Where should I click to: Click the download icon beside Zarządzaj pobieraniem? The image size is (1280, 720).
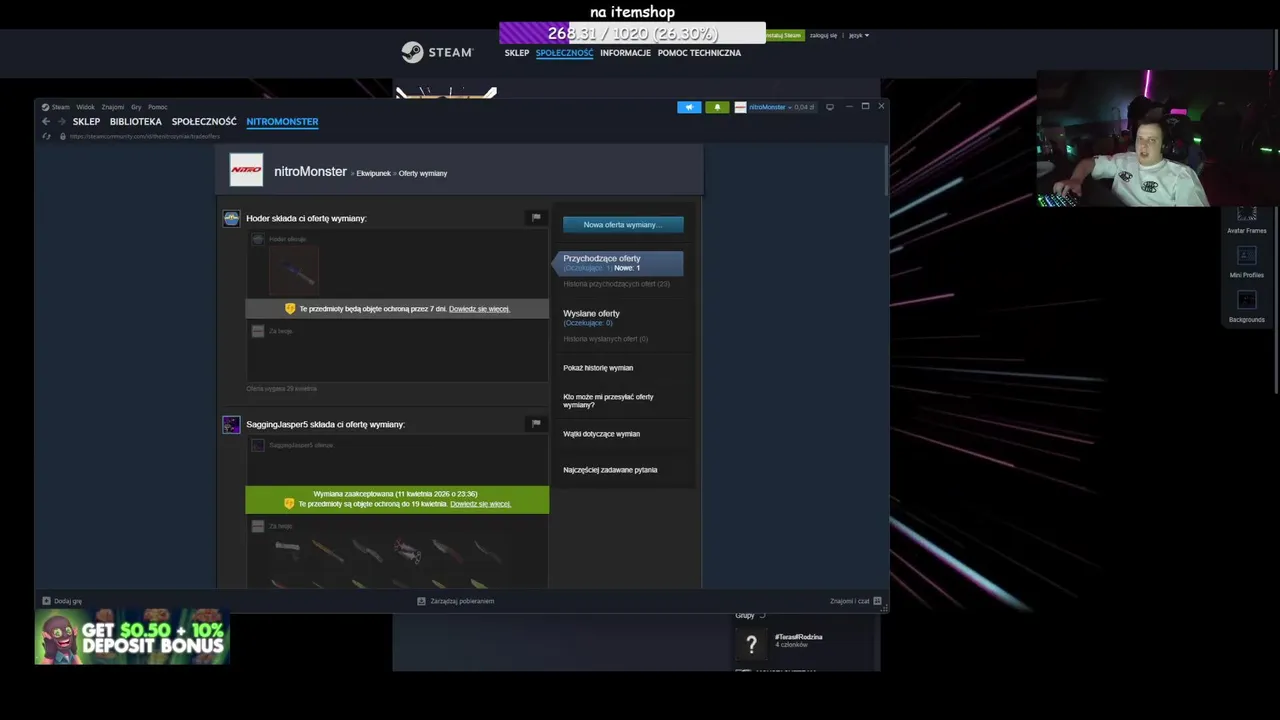point(422,601)
